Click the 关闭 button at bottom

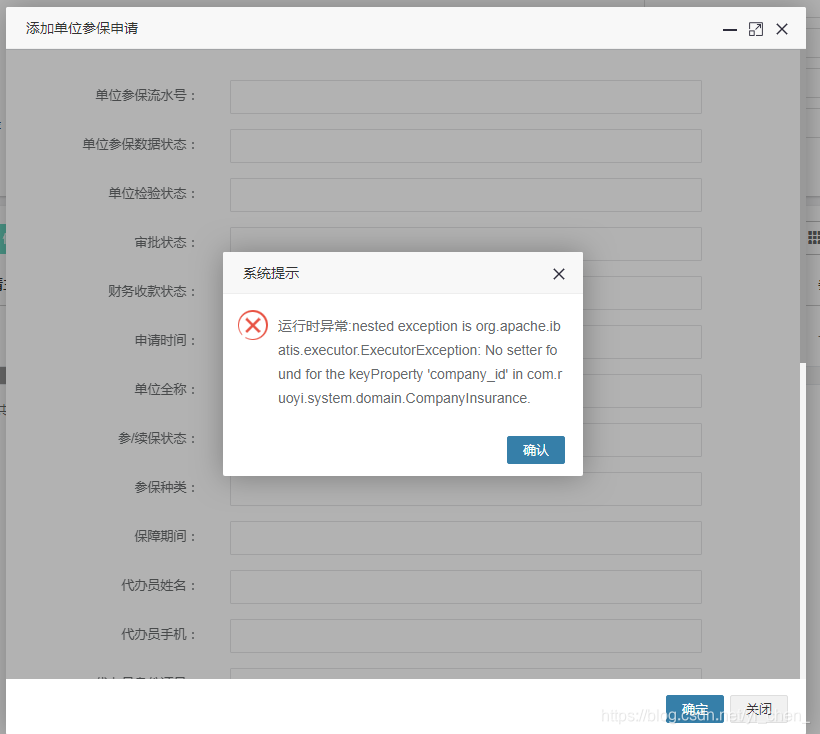[x=759, y=708]
